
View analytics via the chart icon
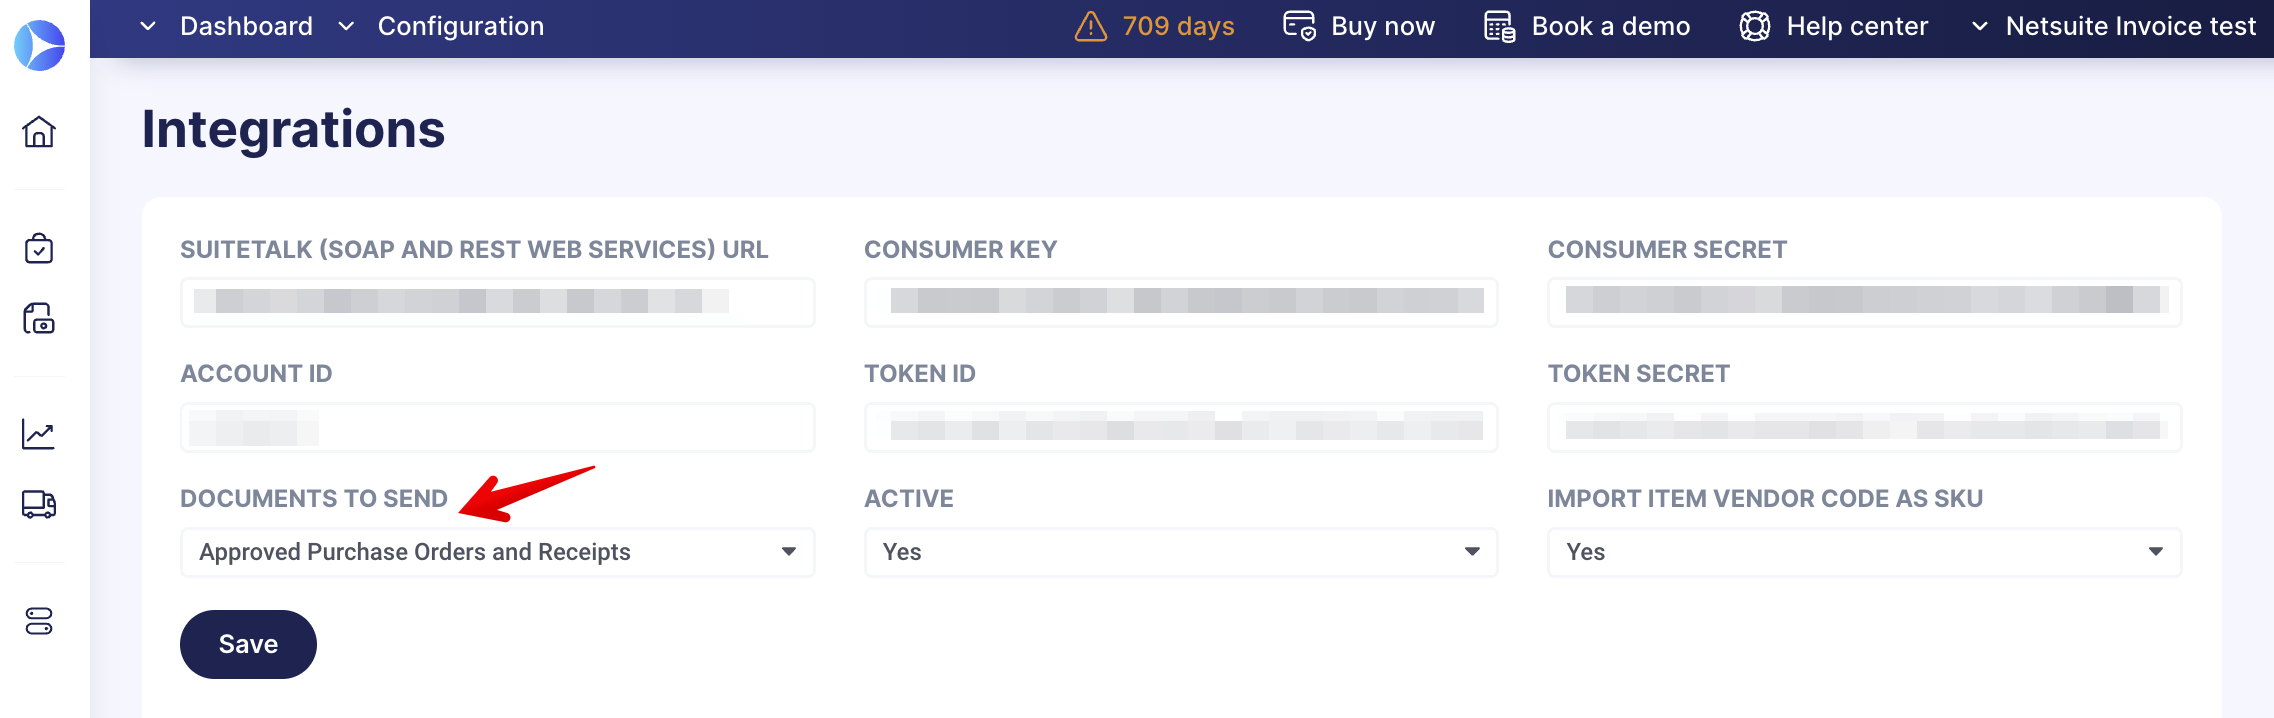38,434
